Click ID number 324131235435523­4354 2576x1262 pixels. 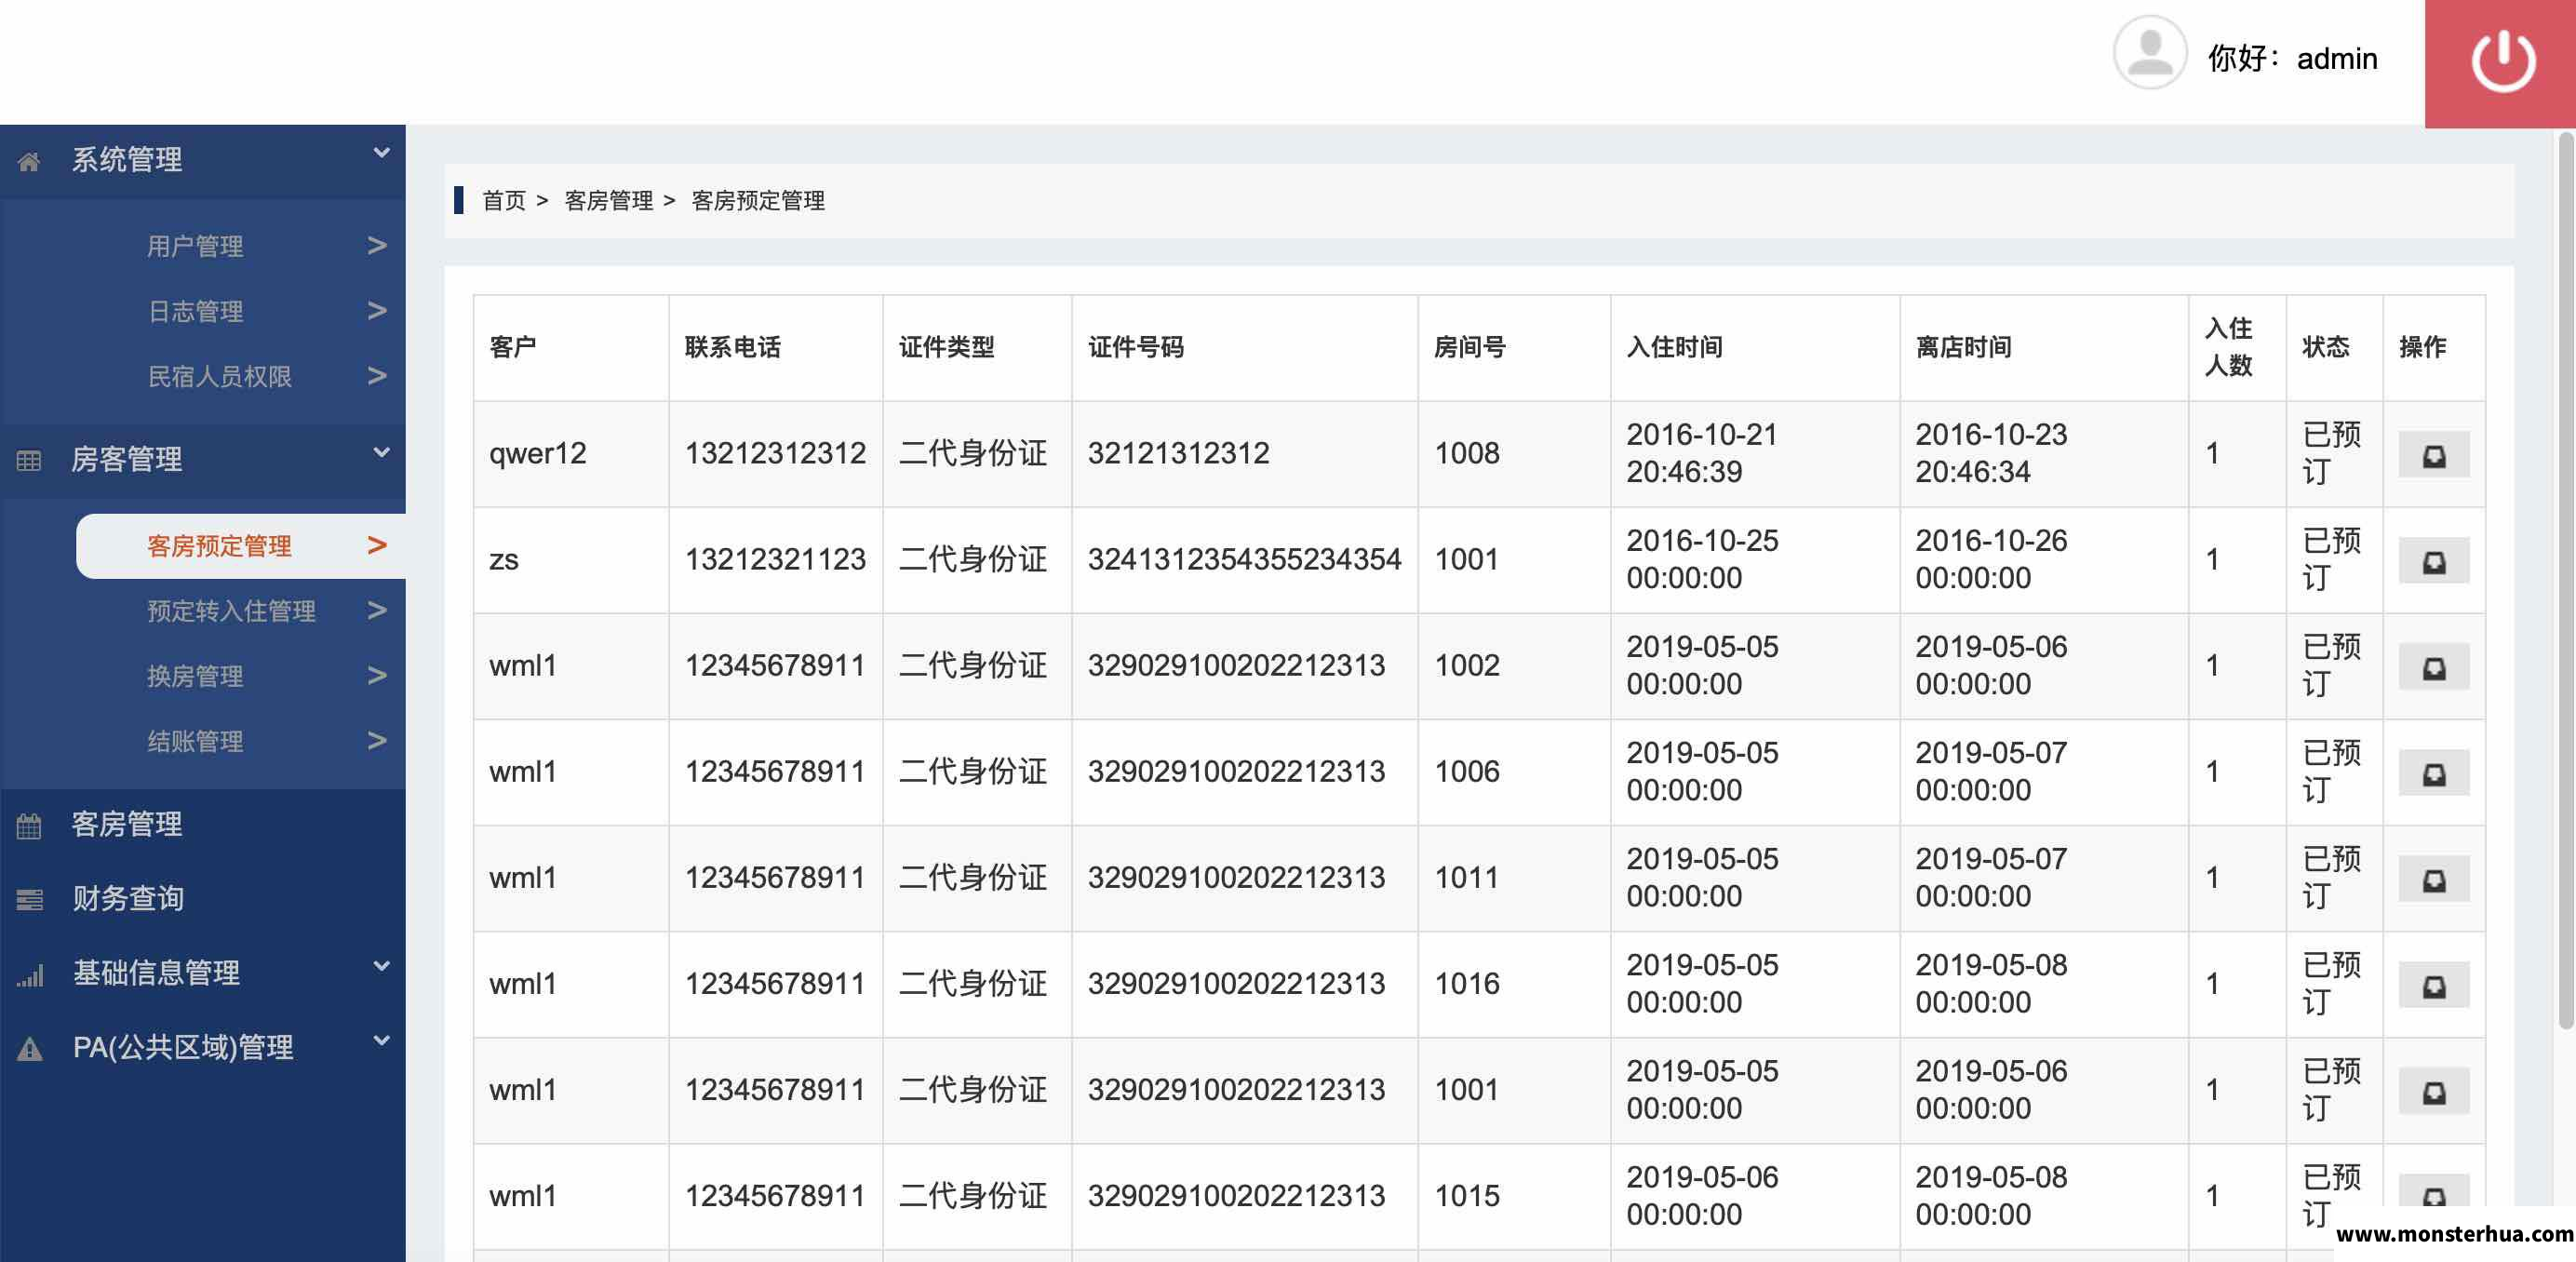[x=1245, y=560]
